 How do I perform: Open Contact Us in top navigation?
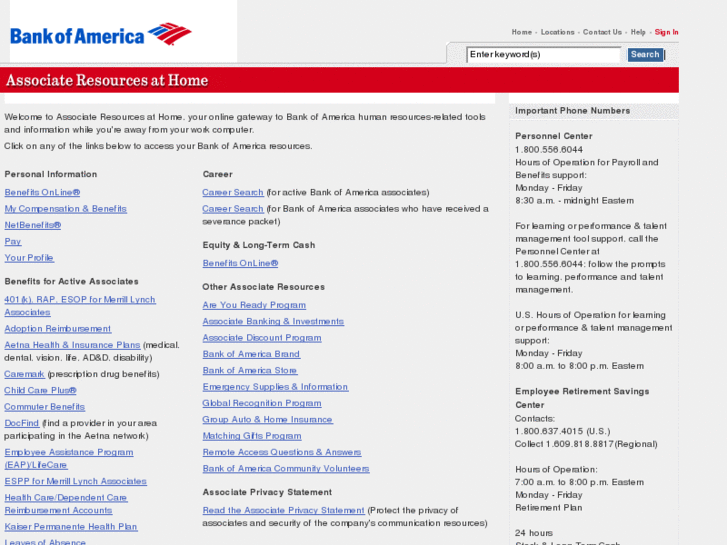(602, 32)
